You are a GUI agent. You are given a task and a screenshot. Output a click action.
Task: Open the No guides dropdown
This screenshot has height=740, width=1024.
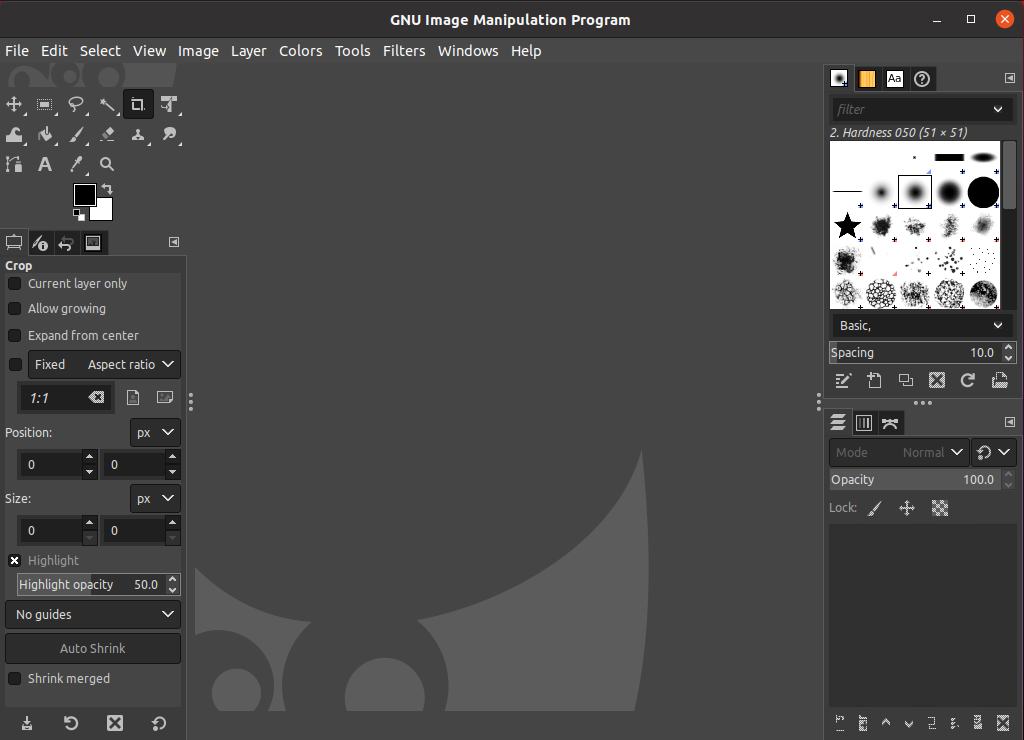pyautogui.click(x=93, y=614)
